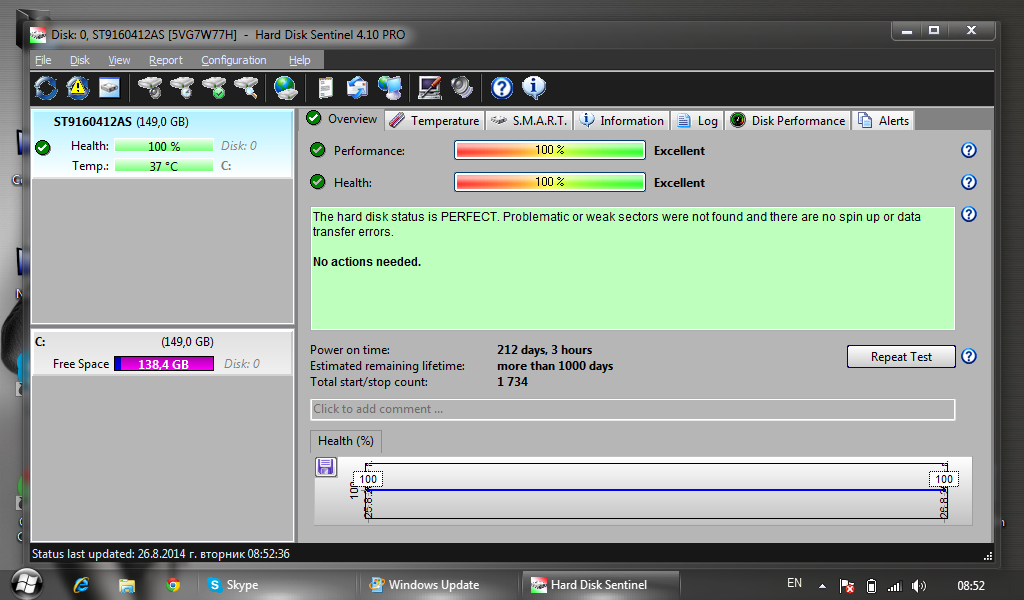
Task: Click the '1 734' start/stop count value
Action: [513, 382]
